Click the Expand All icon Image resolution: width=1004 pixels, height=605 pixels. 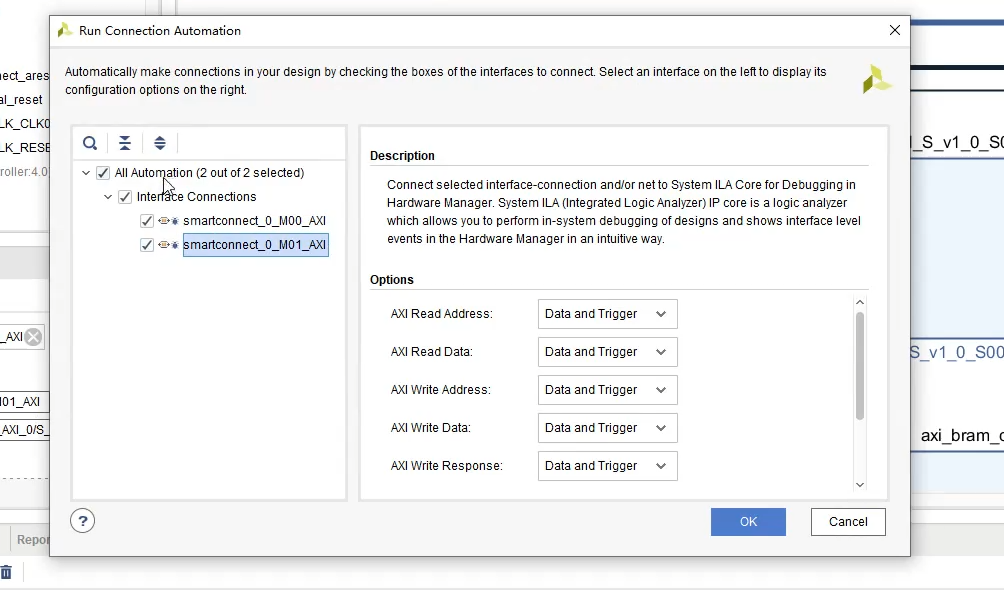[160, 143]
